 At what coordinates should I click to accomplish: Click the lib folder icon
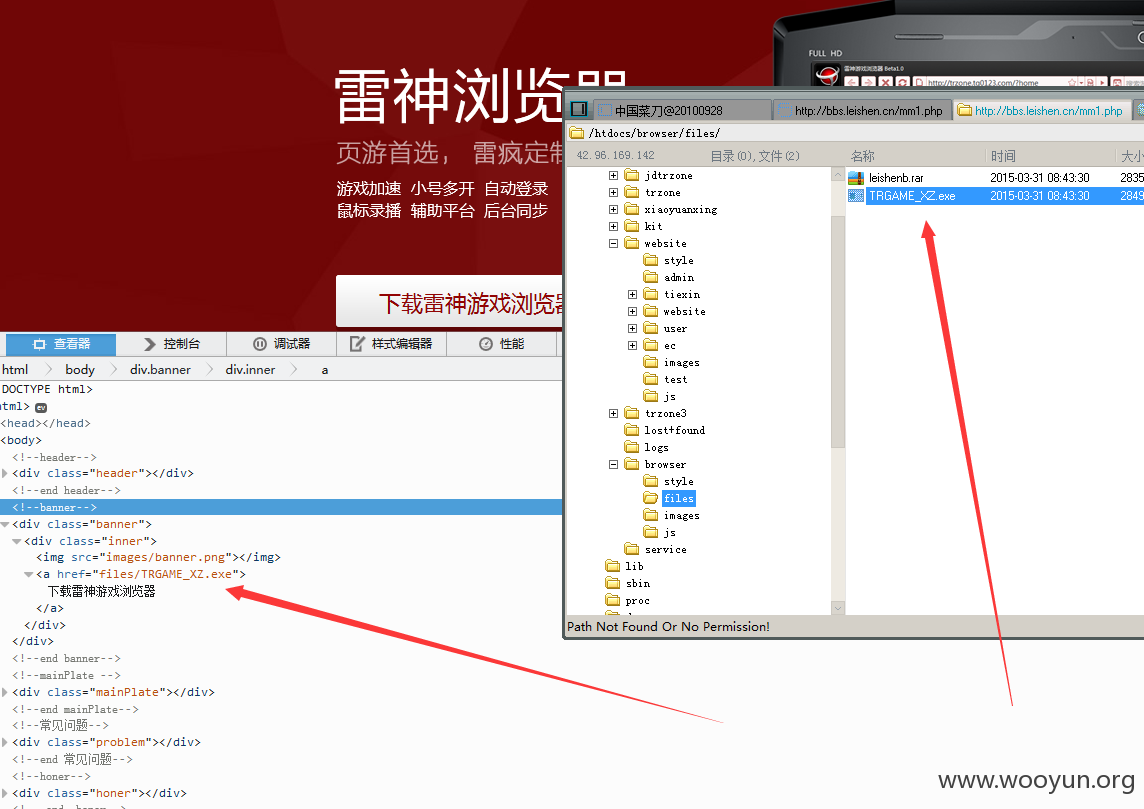click(613, 566)
